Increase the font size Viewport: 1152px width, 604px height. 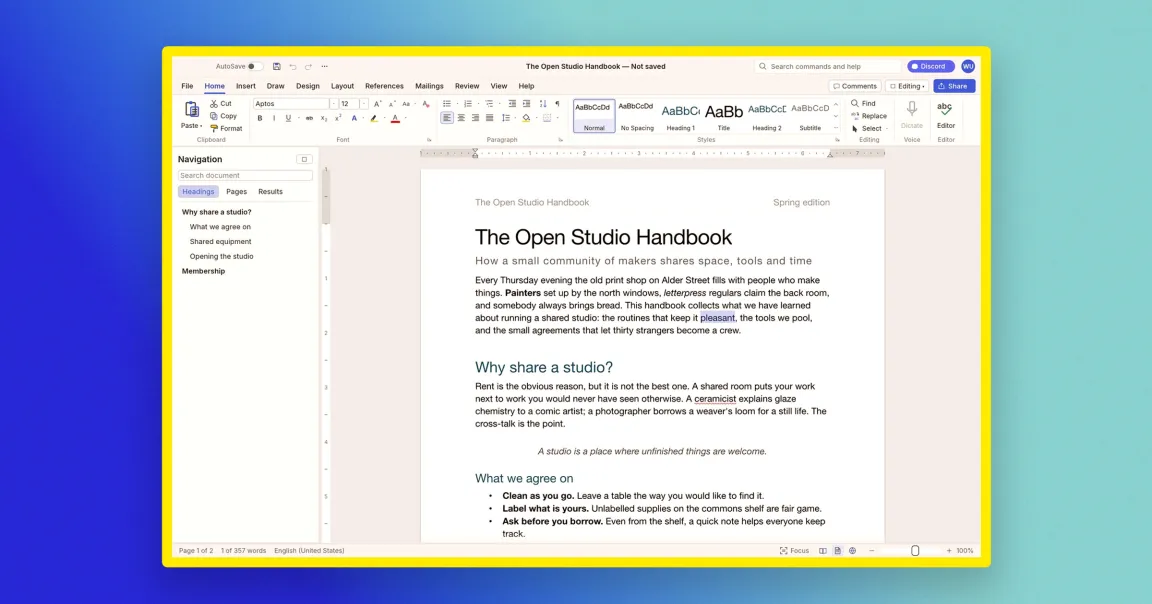point(377,104)
